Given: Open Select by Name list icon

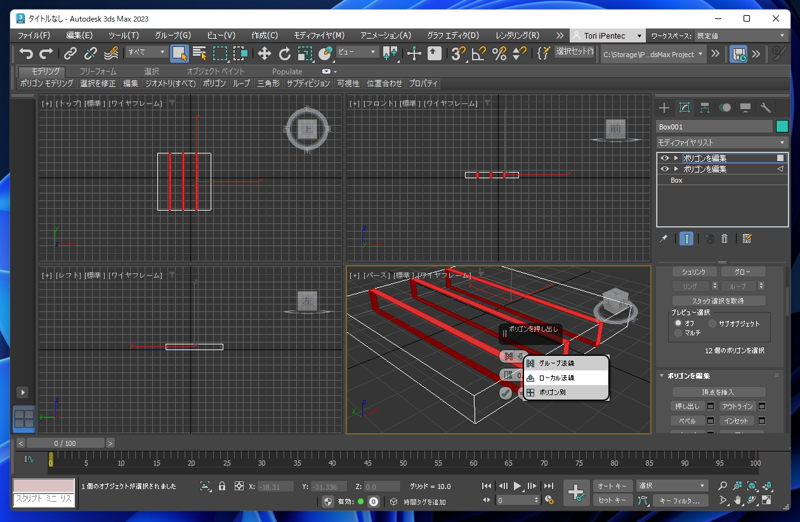Looking at the screenshot, I should tap(199, 53).
